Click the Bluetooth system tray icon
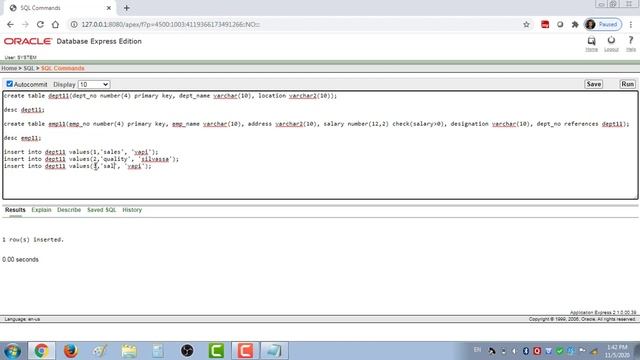Viewport: 640px width, 360px height. click(526, 351)
